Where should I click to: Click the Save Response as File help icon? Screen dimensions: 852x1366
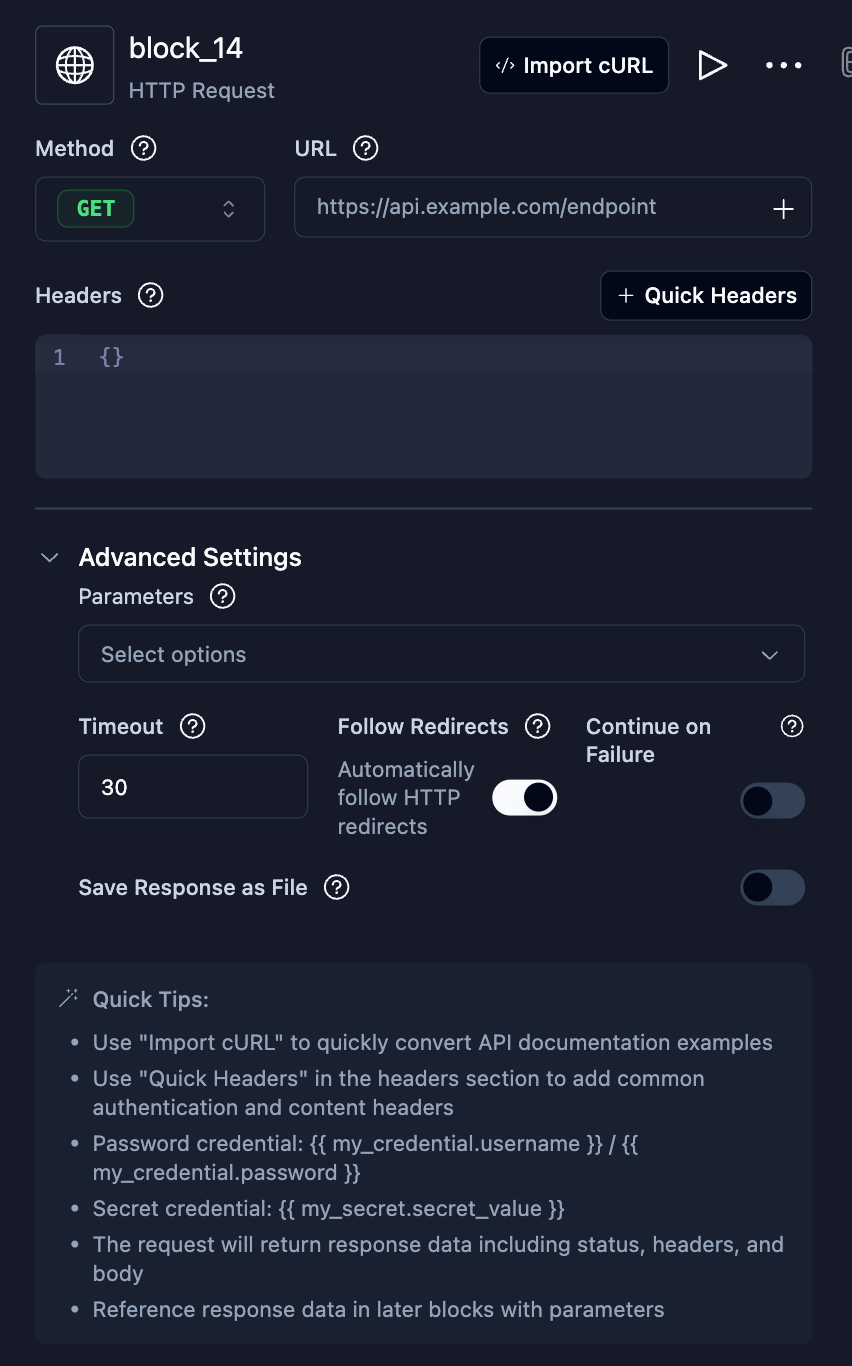tap(337, 888)
